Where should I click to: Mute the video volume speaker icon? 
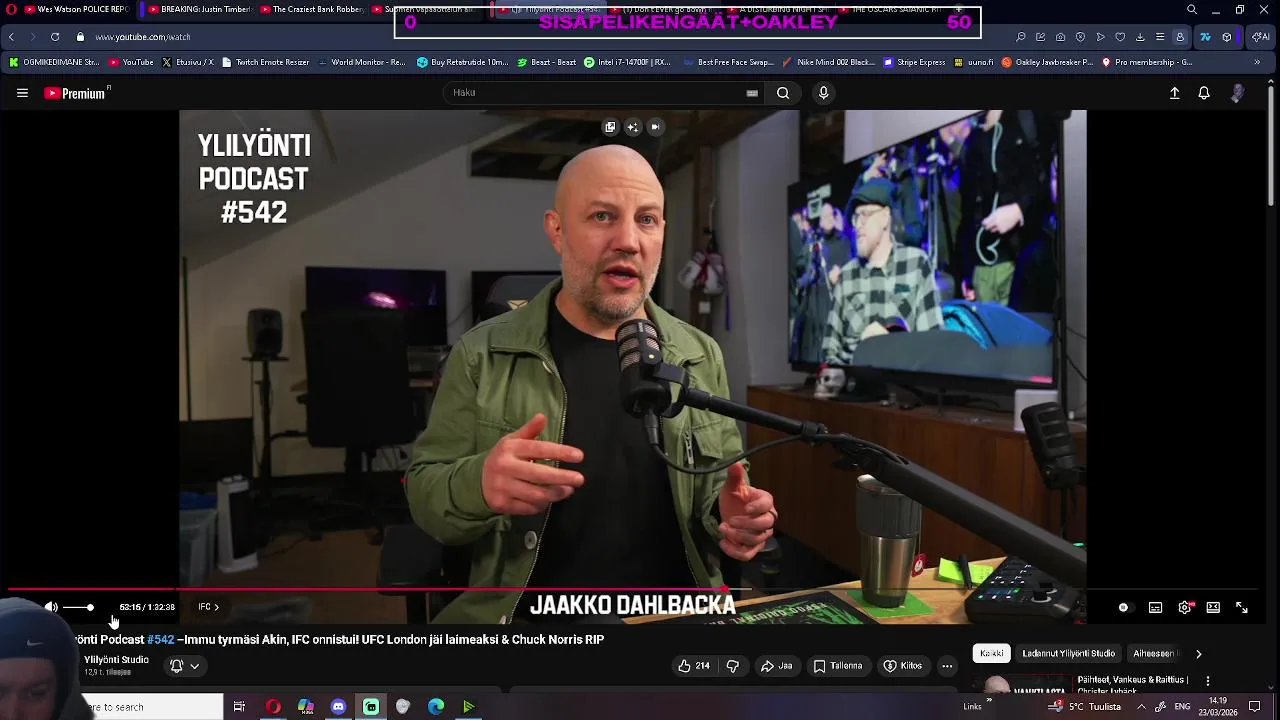pos(51,607)
